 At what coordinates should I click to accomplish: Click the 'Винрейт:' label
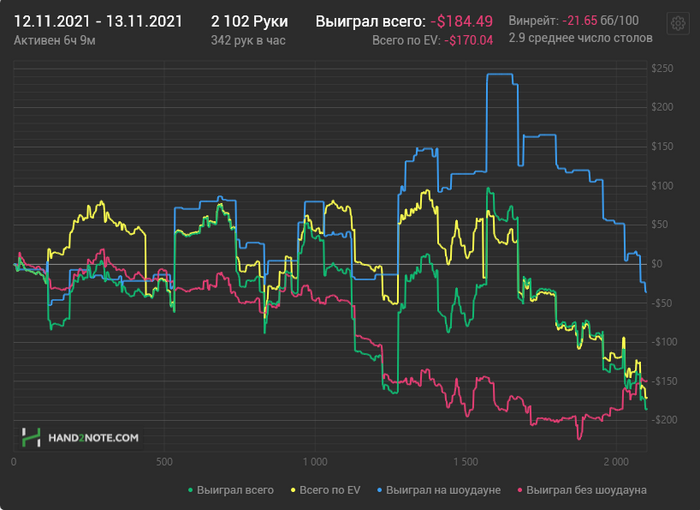533,21
